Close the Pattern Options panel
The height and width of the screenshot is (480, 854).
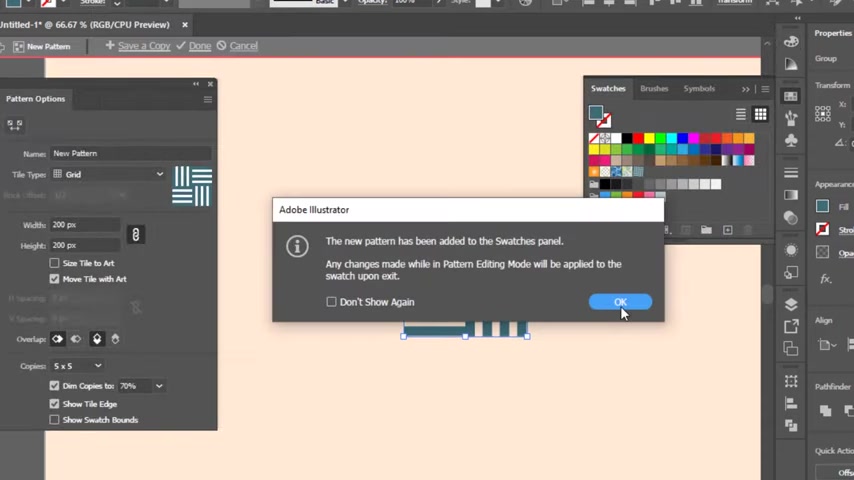click(x=210, y=84)
